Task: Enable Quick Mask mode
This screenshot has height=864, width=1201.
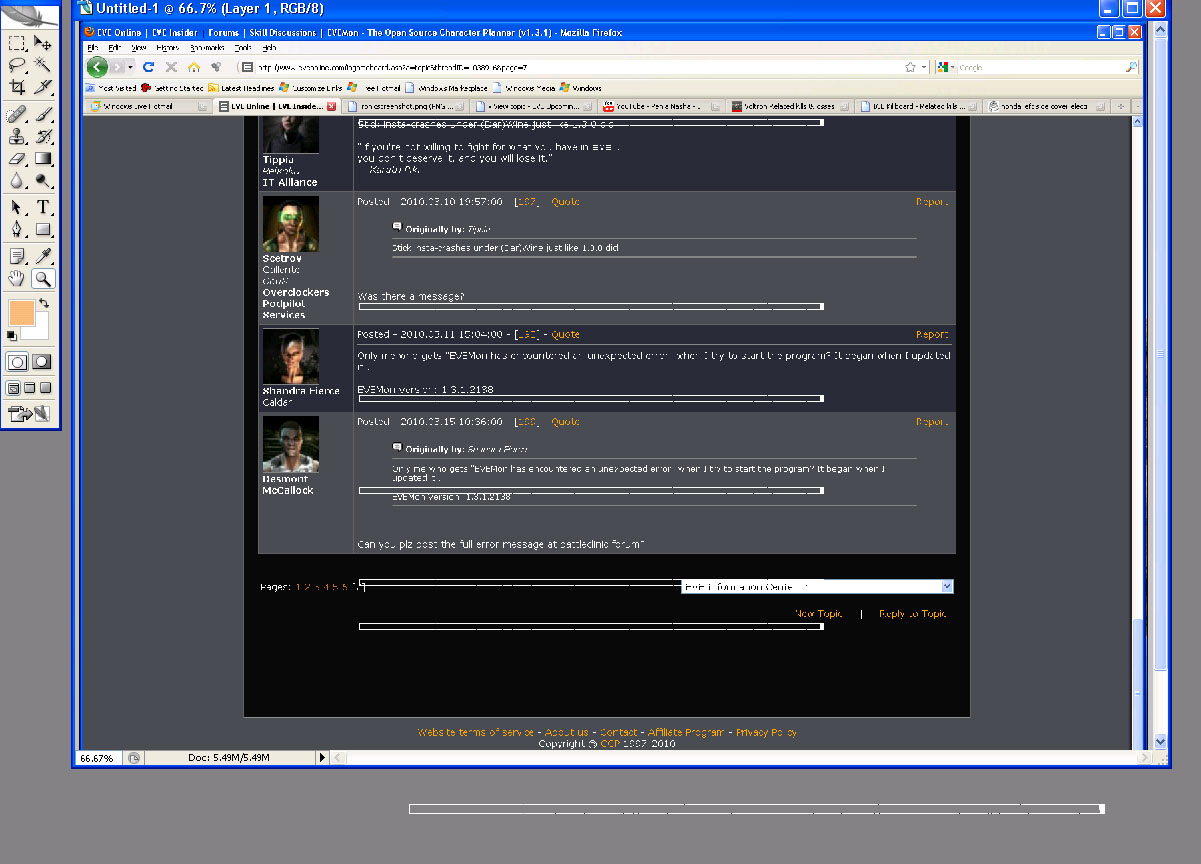Action: point(42,362)
